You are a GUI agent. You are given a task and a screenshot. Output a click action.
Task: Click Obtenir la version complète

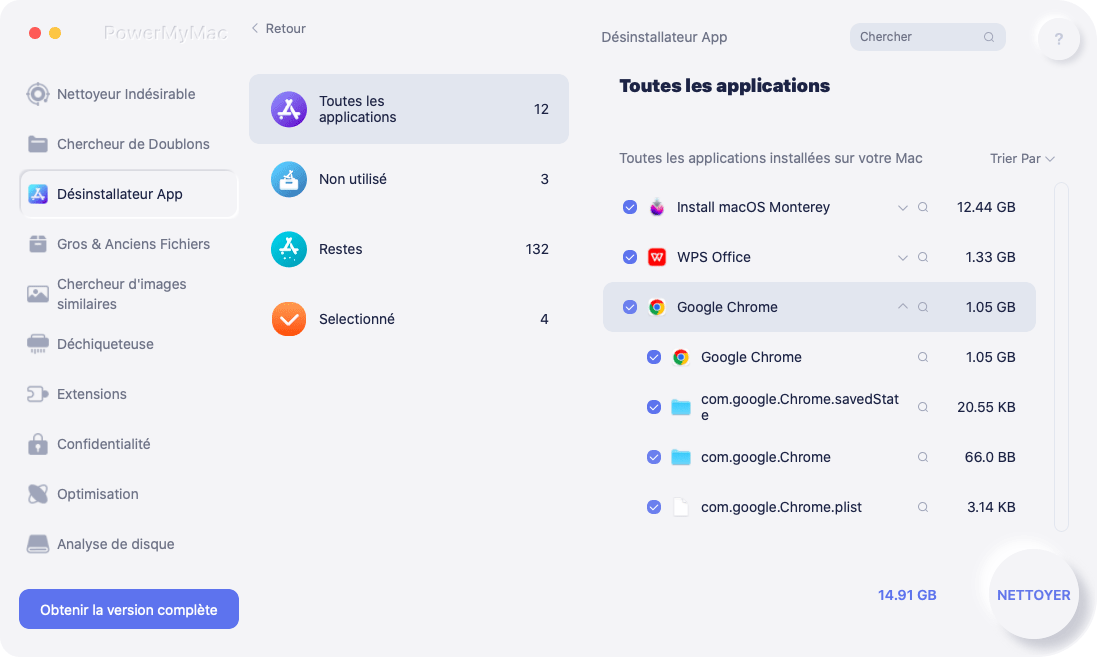[129, 609]
